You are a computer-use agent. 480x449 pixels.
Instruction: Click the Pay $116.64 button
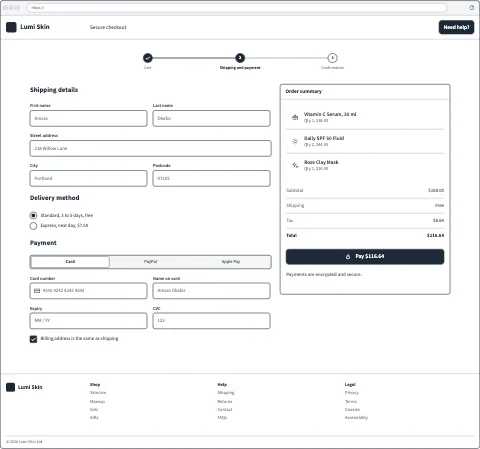(x=365, y=257)
